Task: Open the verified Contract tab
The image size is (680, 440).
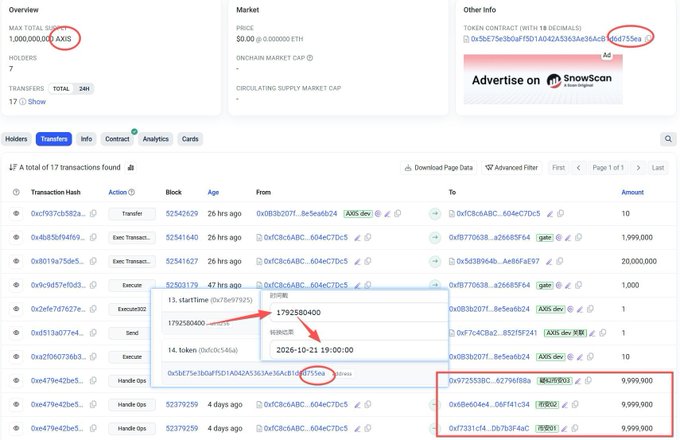Action: pyautogui.click(x=118, y=139)
